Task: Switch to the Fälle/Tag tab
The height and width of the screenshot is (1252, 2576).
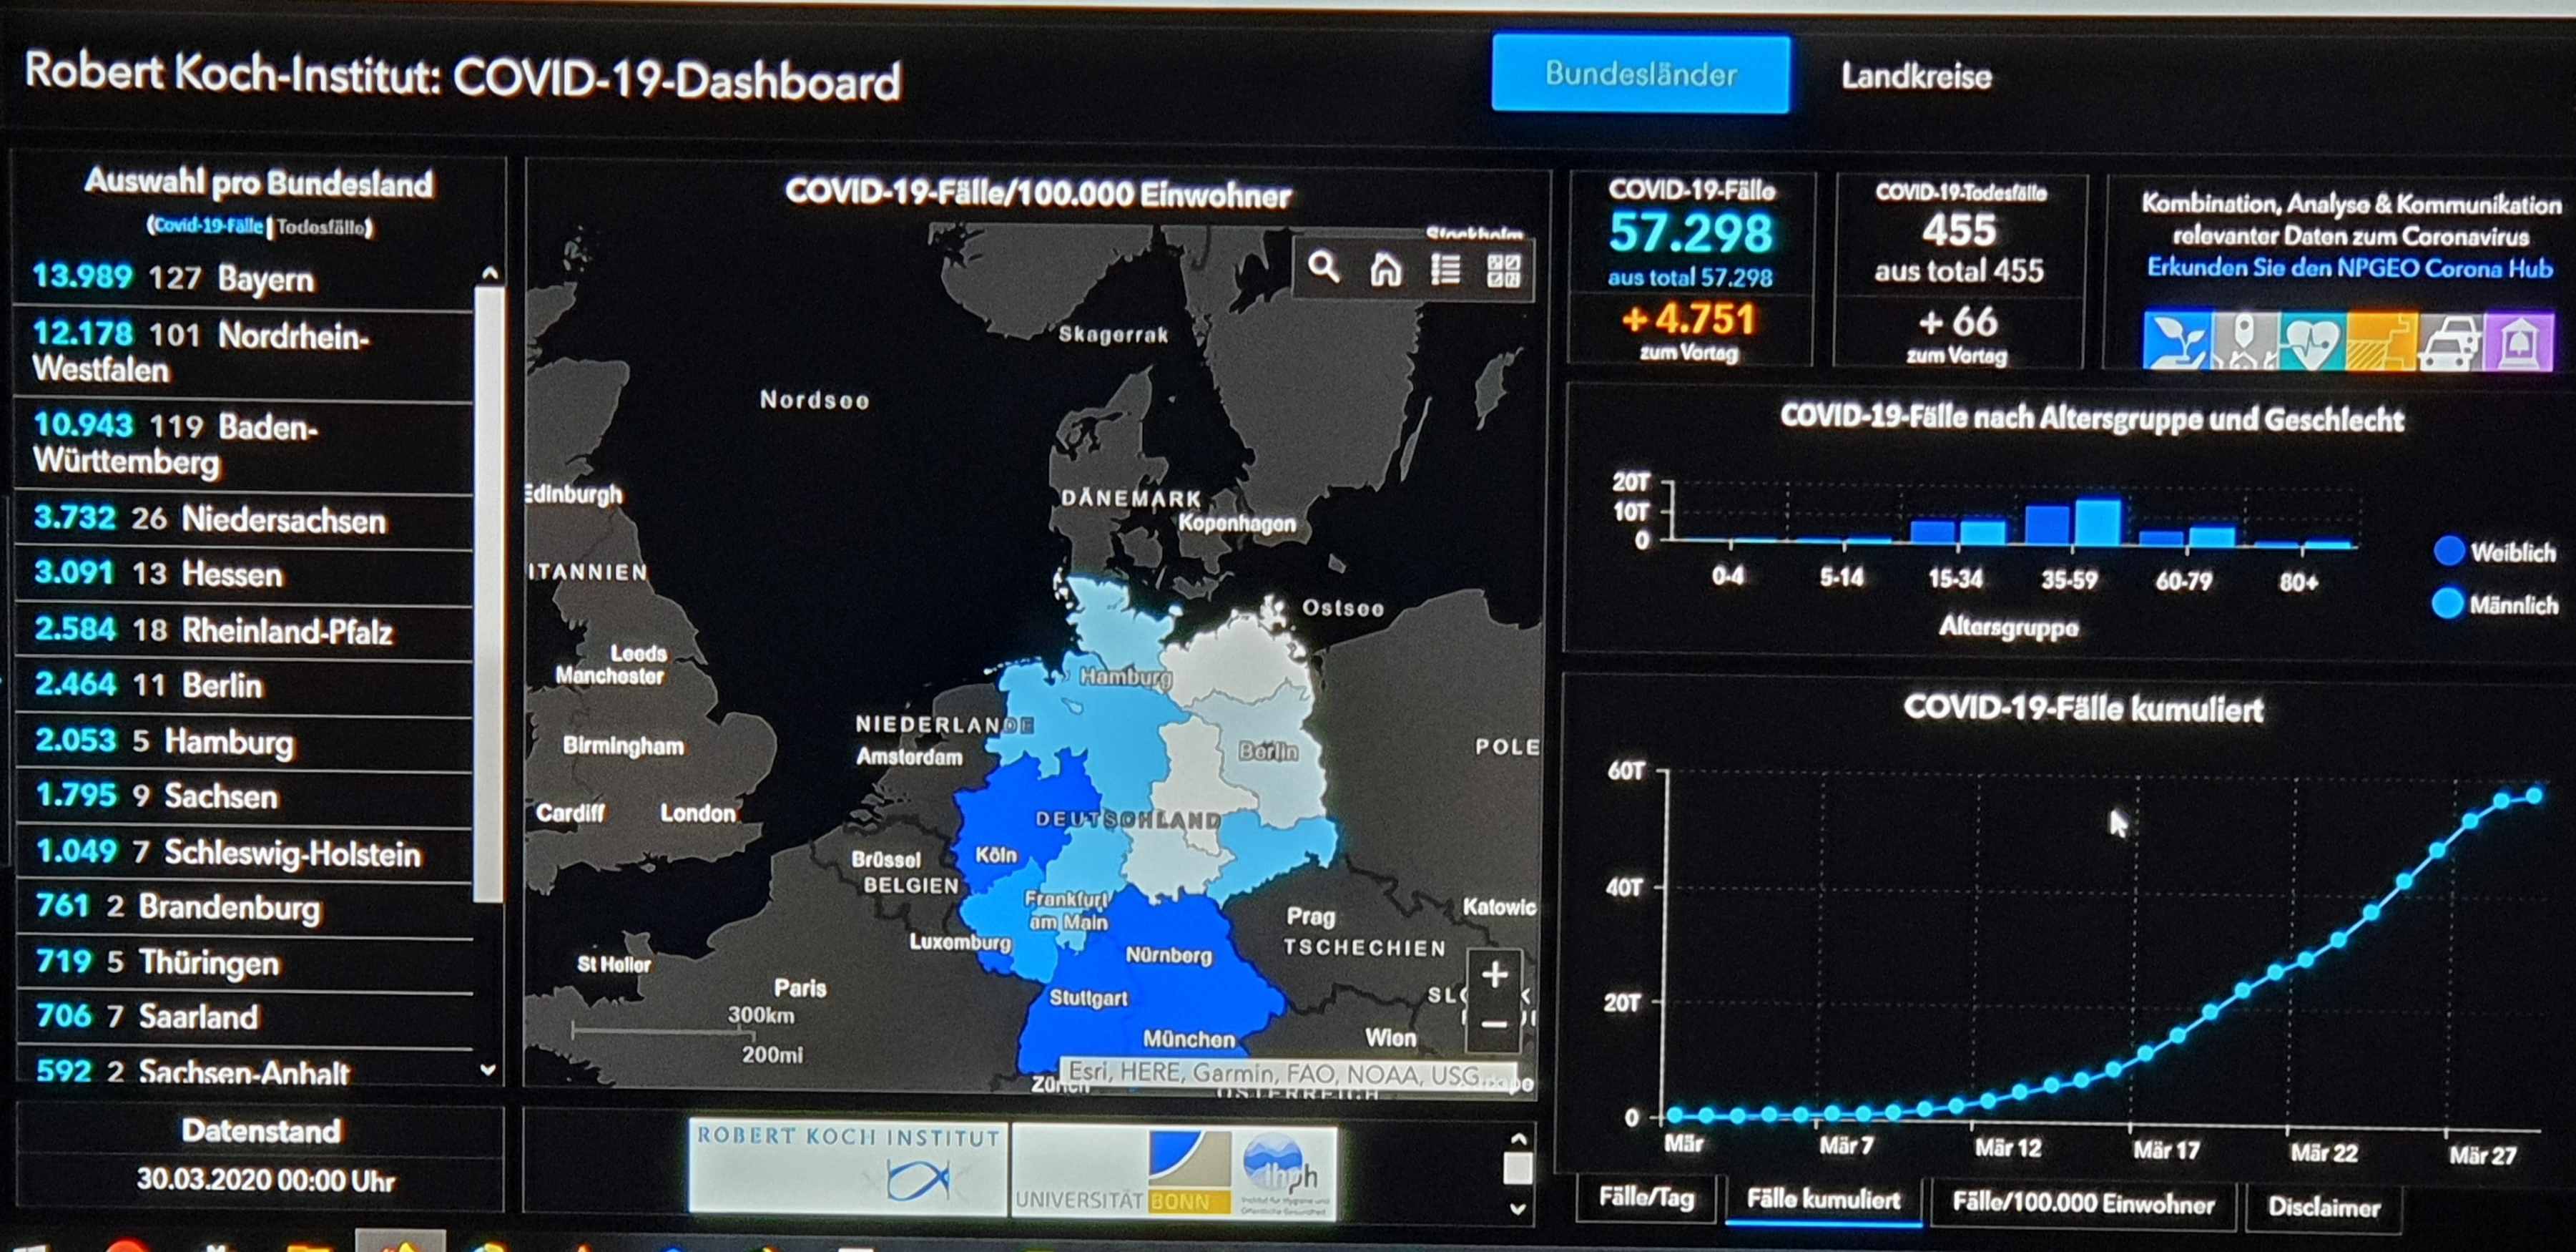Action: pos(1646,1198)
